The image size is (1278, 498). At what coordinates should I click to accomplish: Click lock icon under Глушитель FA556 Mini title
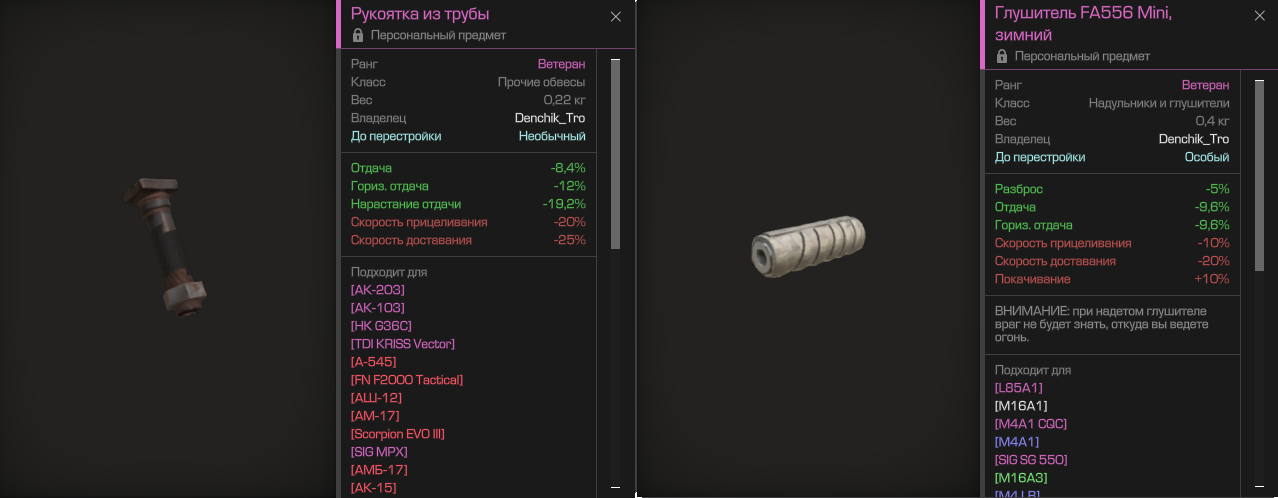[1002, 56]
